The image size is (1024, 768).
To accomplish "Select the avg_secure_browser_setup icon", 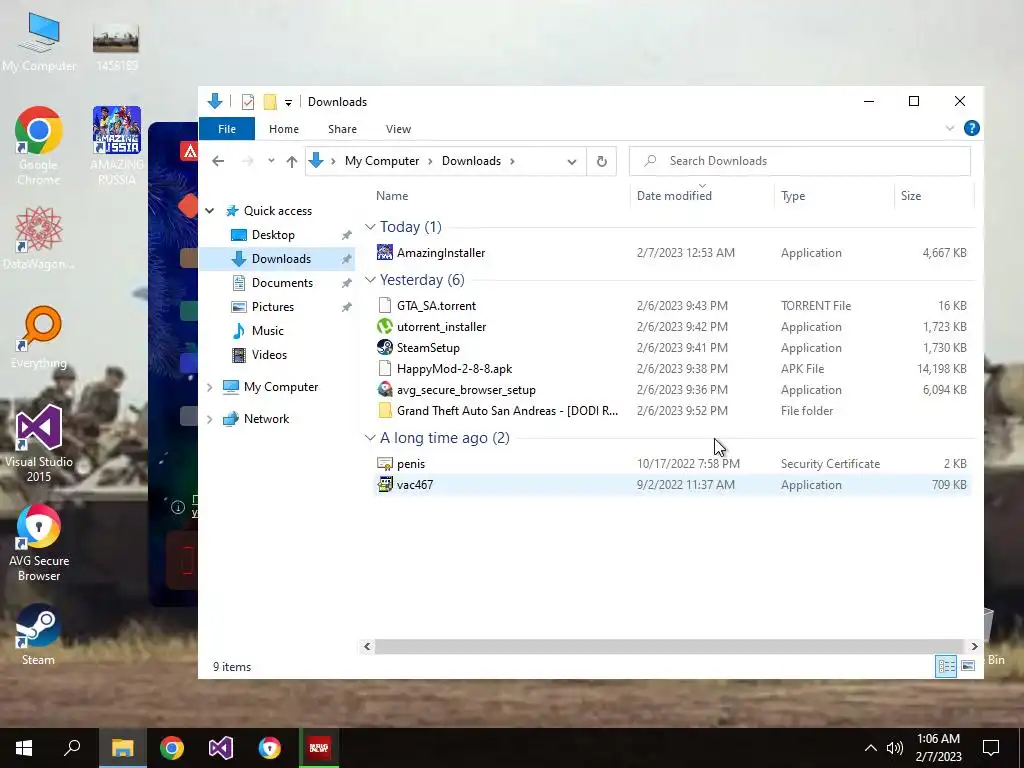I will click(x=385, y=389).
